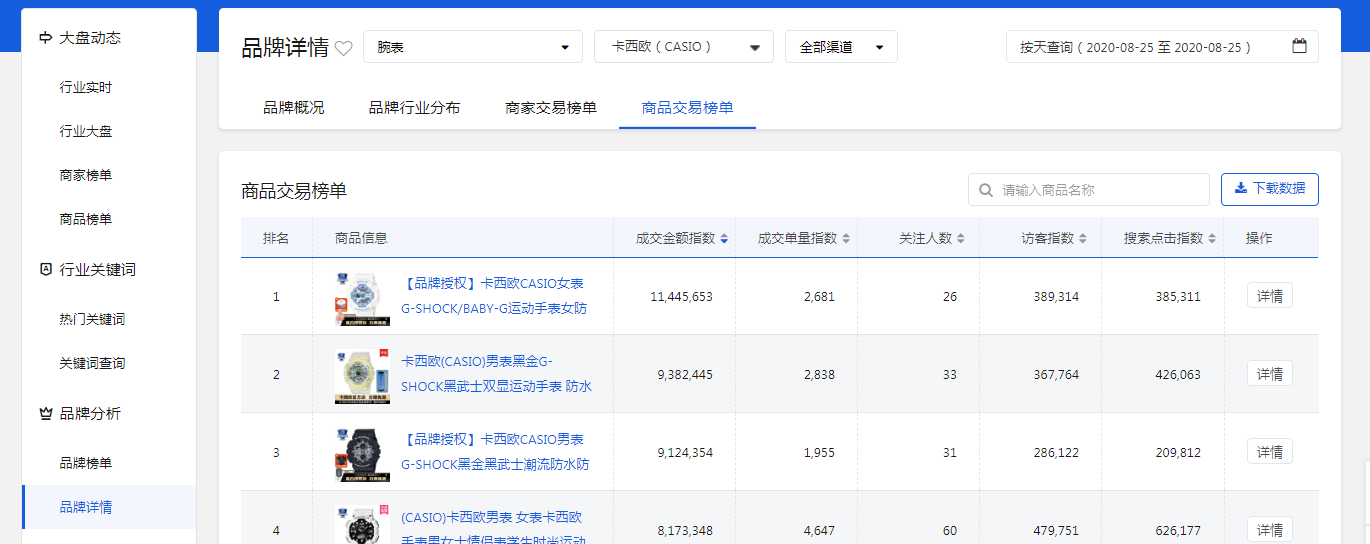Viewport: 1370px width, 544px height.
Task: Click the crown icon beside 品牌分析
Action: coord(45,413)
